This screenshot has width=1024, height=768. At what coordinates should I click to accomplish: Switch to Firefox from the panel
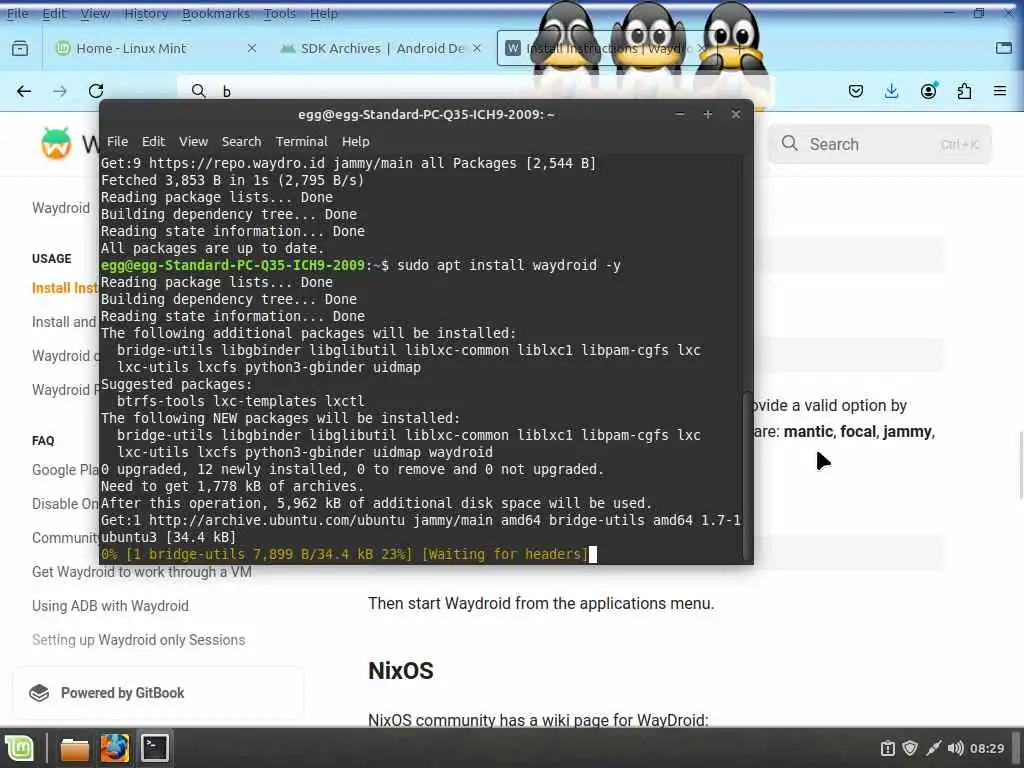pos(114,748)
